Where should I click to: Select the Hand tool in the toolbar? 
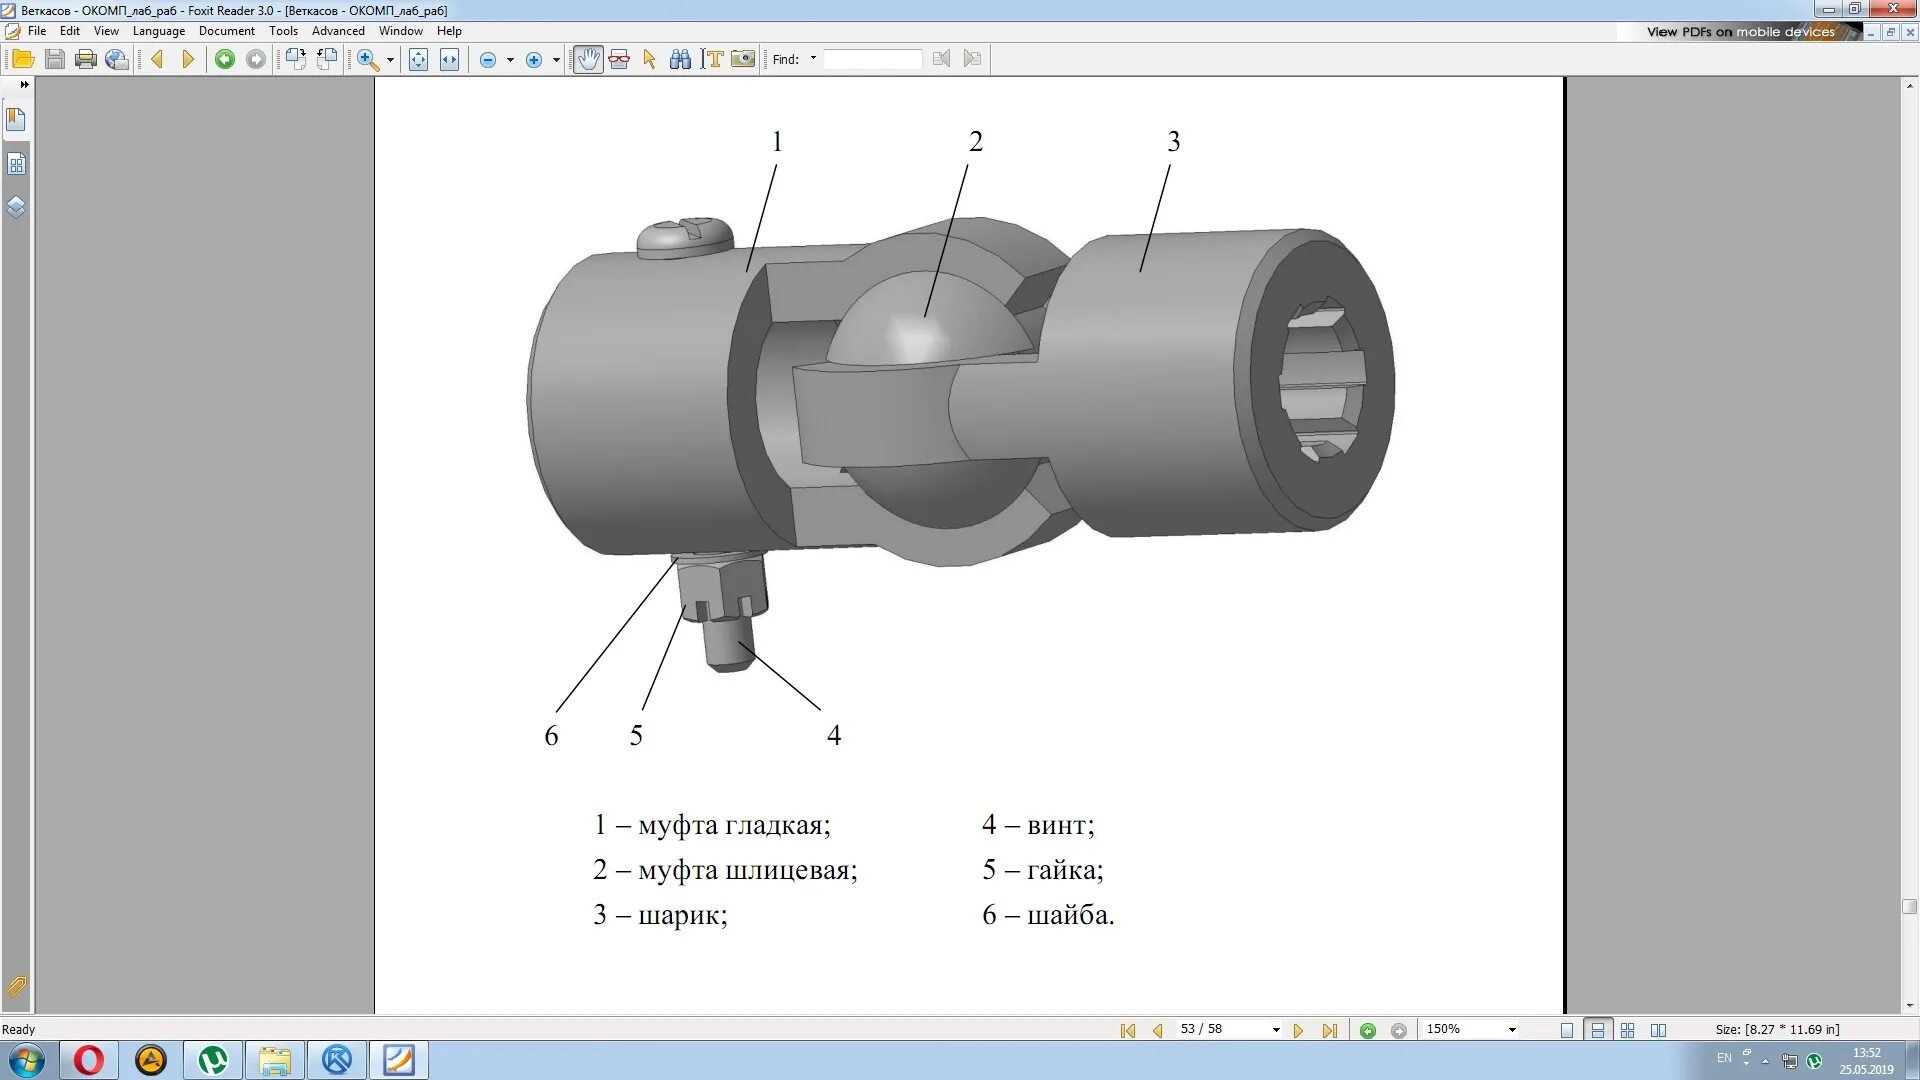click(x=588, y=59)
